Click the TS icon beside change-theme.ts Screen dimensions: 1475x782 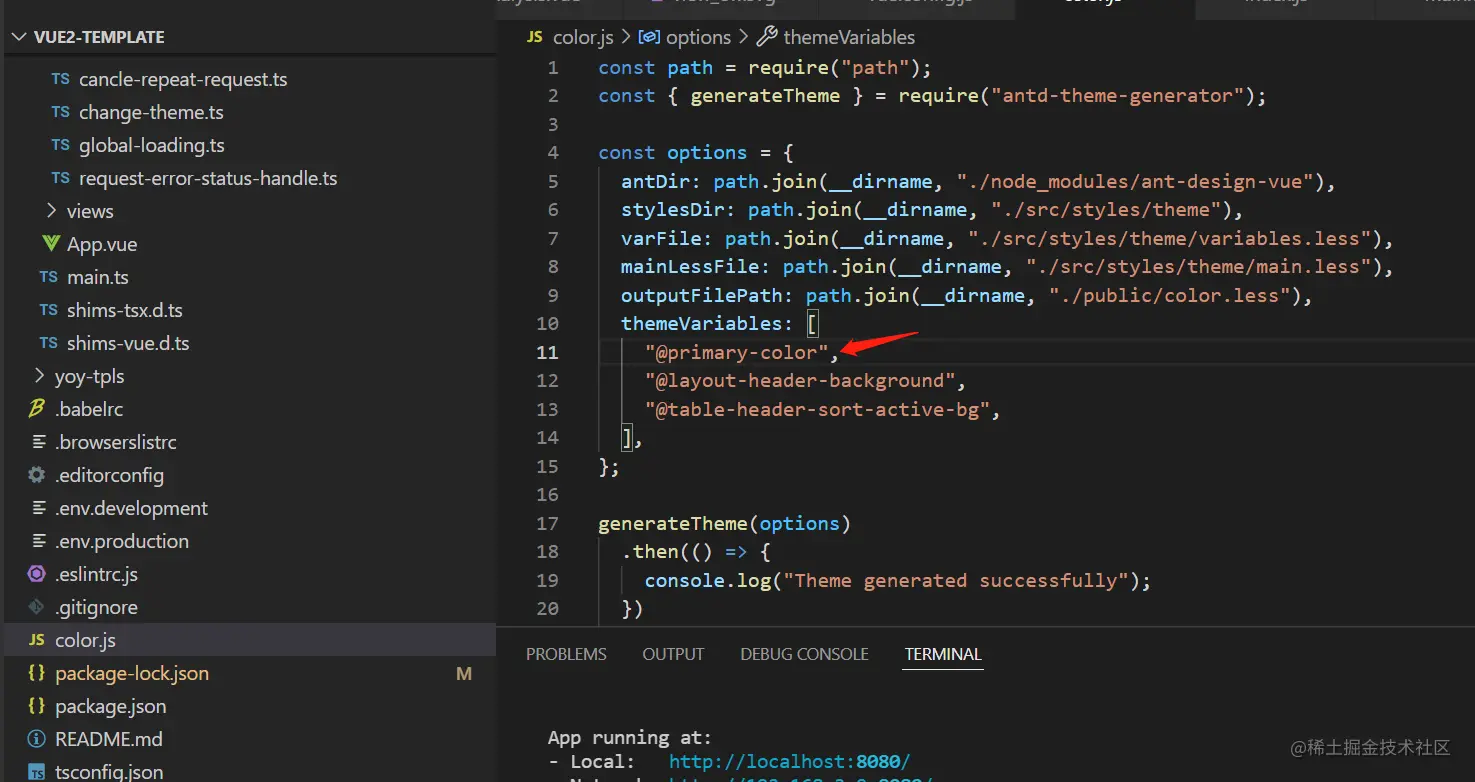[61, 112]
